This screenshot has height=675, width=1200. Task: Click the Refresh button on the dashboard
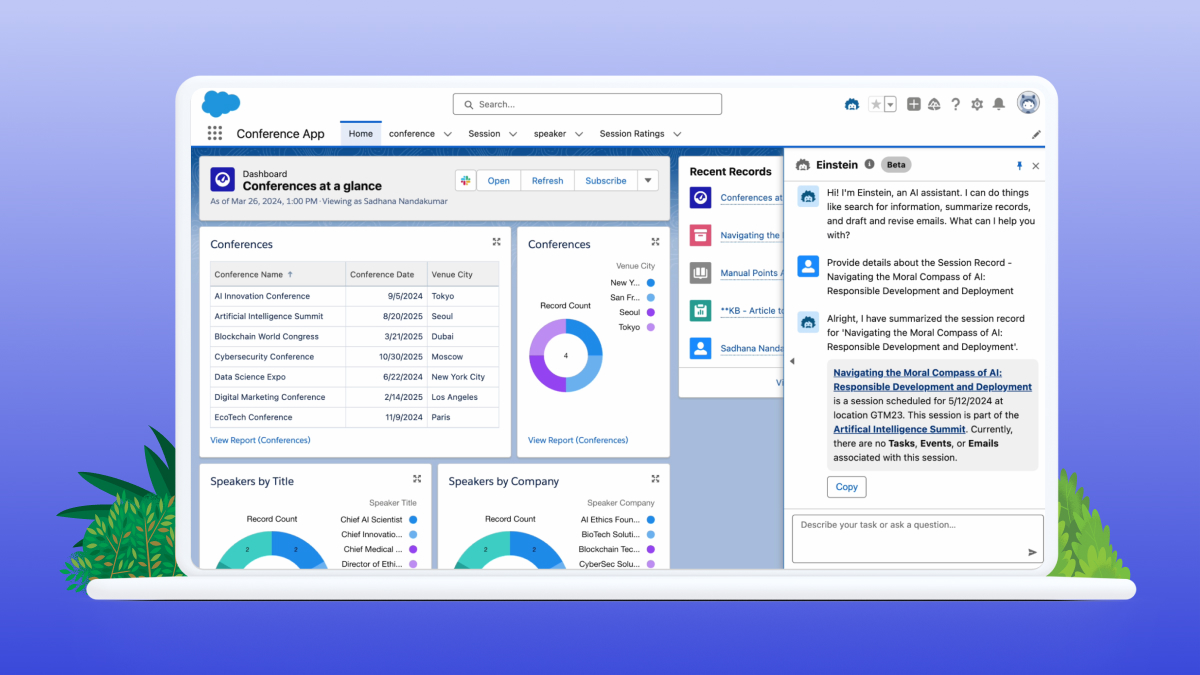click(x=547, y=181)
